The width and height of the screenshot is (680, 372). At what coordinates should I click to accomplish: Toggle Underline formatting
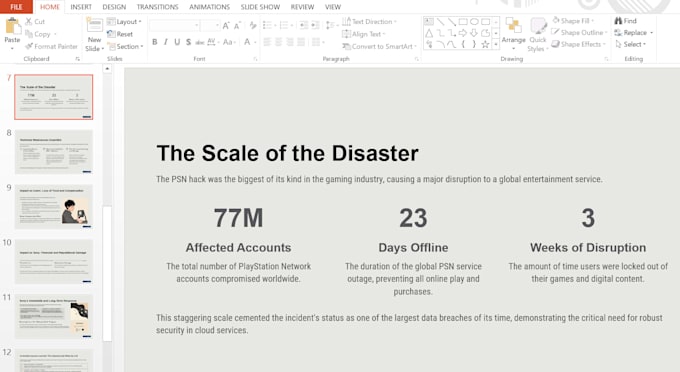tap(177, 42)
